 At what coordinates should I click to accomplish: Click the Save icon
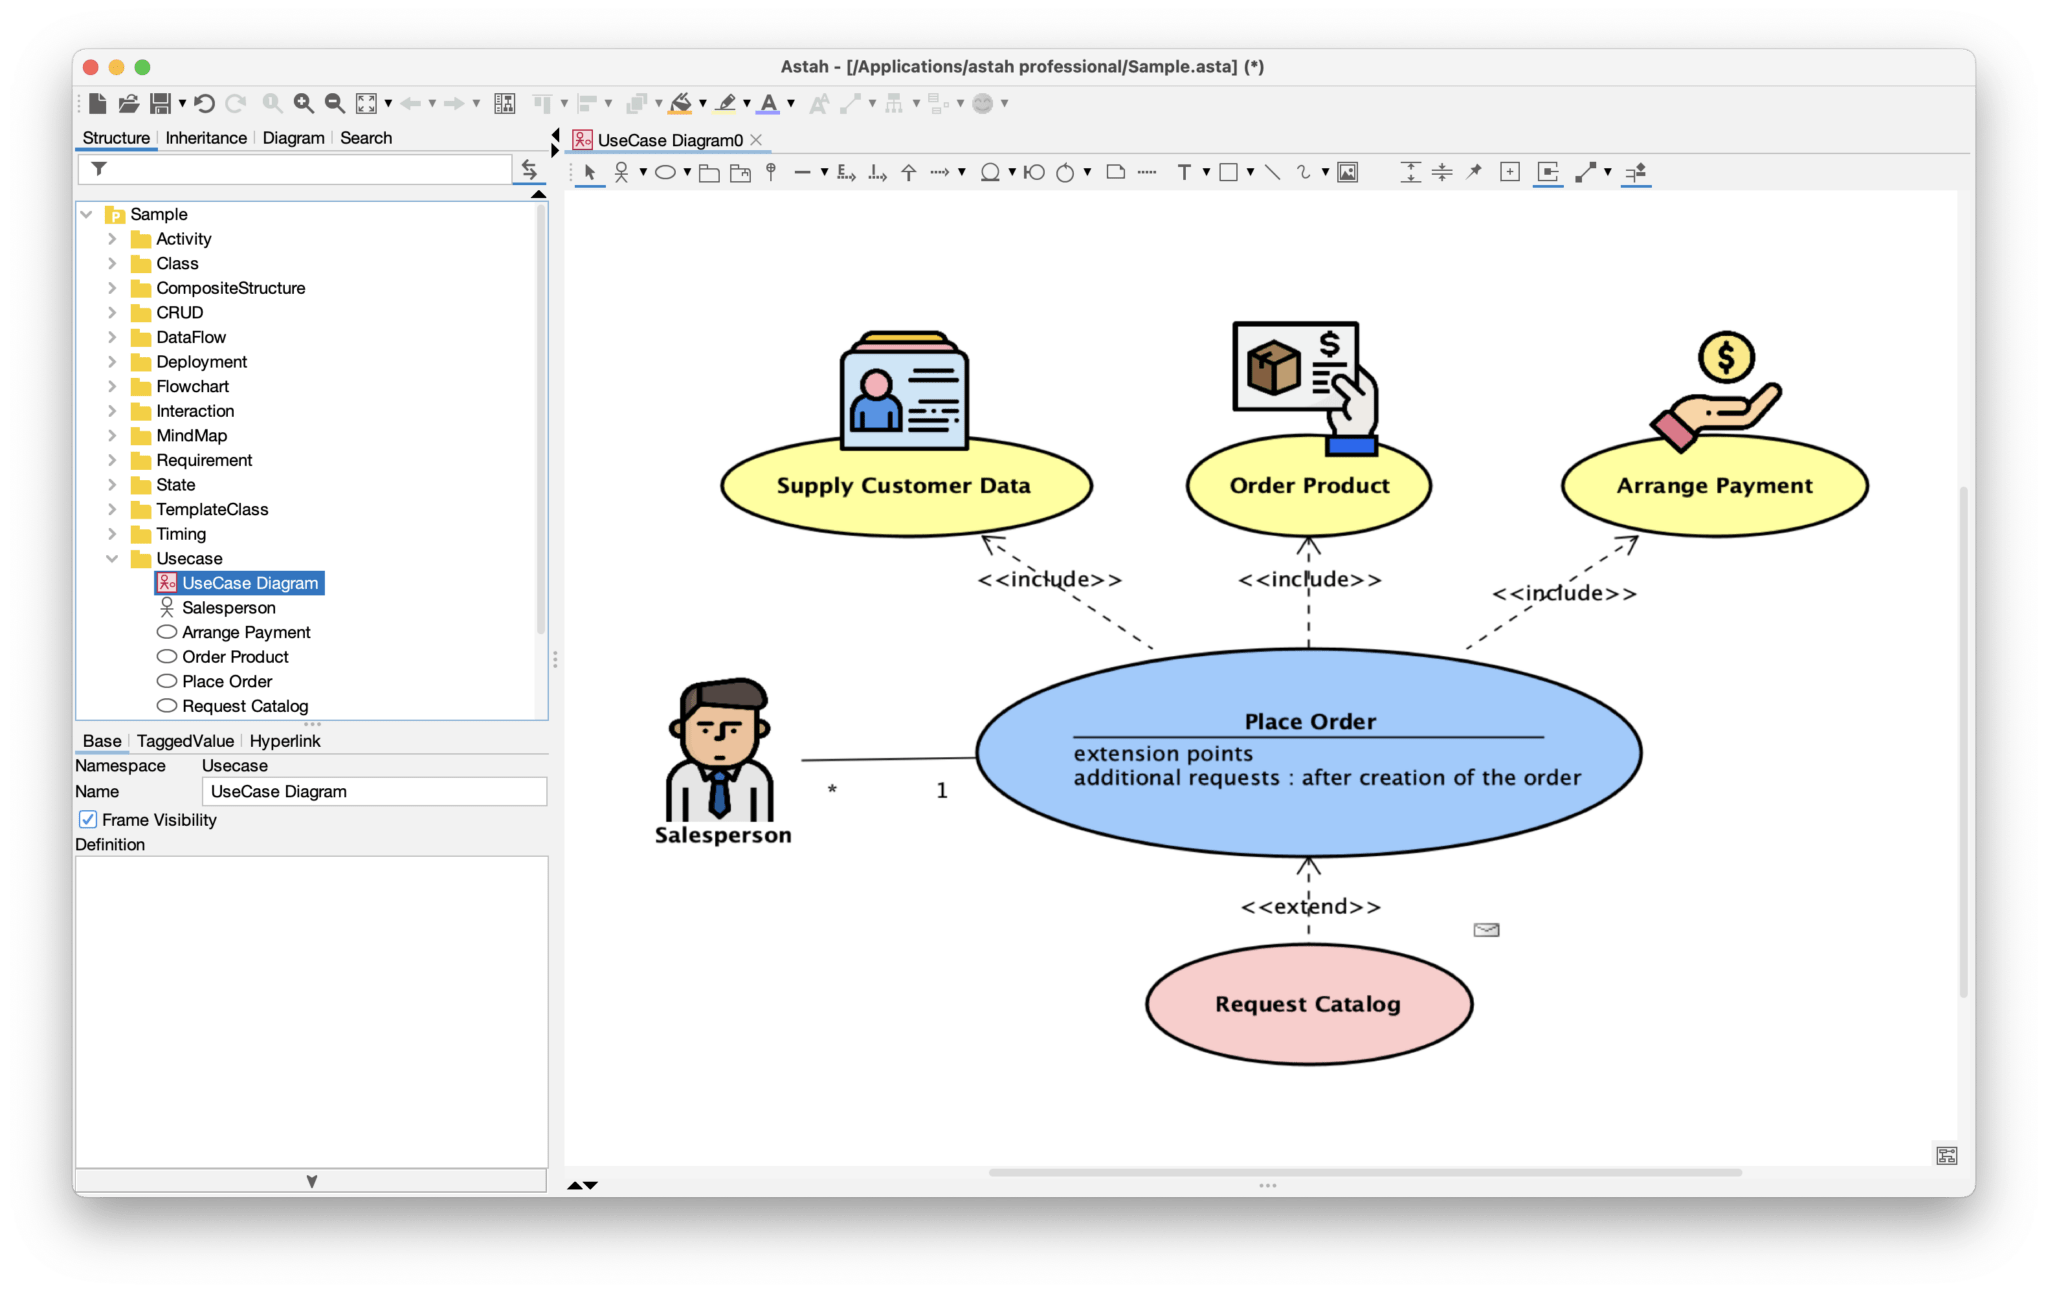[161, 104]
